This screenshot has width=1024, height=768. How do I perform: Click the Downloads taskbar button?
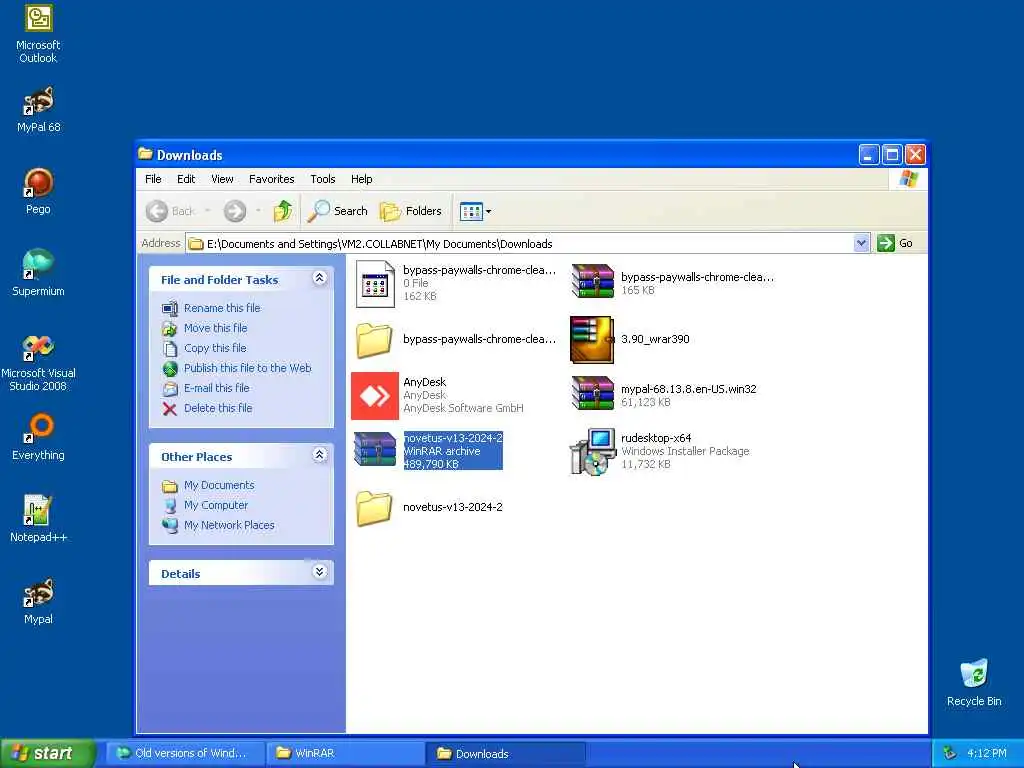click(505, 753)
